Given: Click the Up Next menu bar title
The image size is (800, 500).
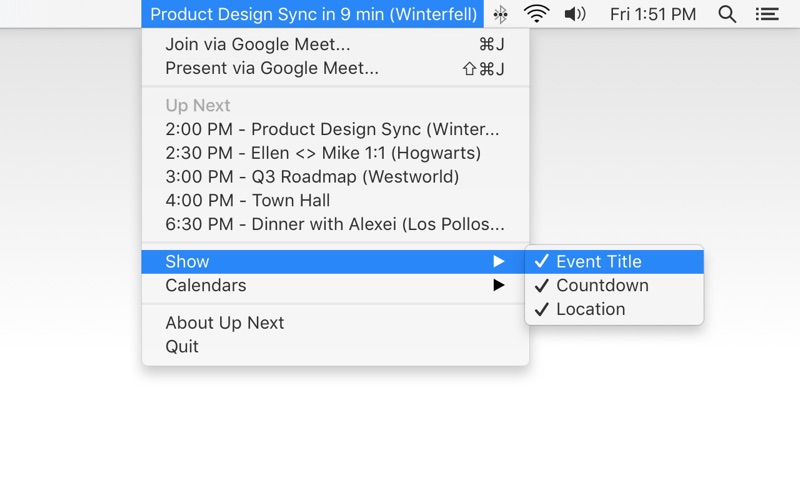Looking at the screenshot, I should [313, 14].
